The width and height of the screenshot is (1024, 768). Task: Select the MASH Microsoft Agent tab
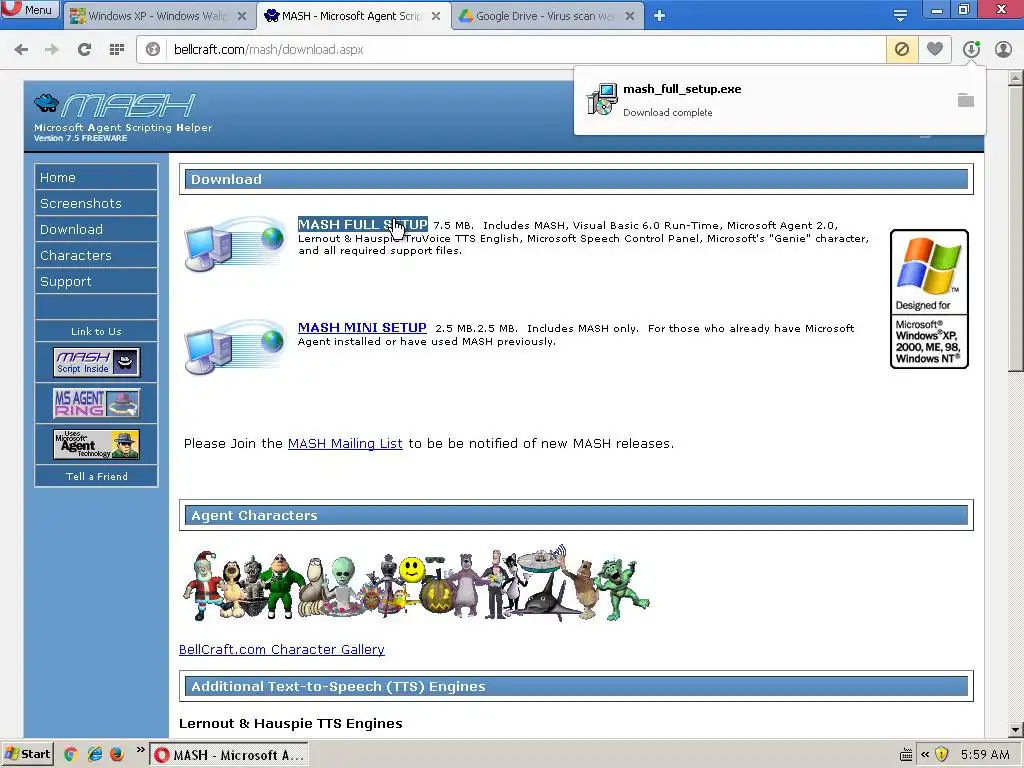[x=353, y=16]
